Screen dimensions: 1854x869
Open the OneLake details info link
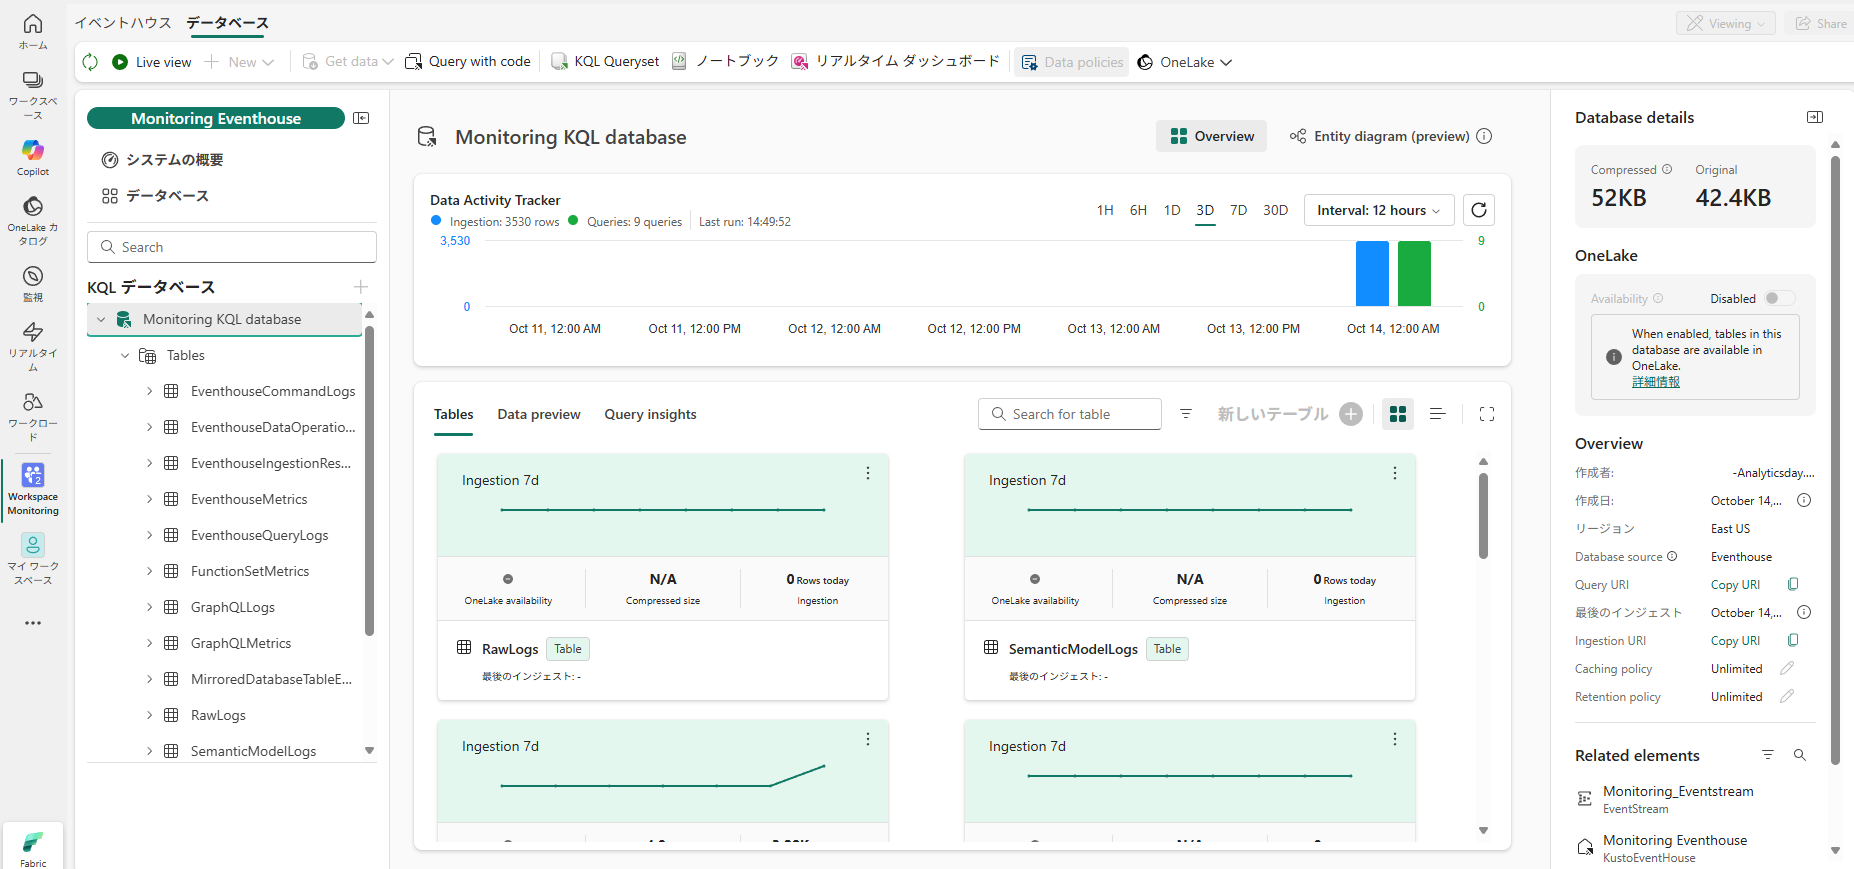[x=1656, y=382]
